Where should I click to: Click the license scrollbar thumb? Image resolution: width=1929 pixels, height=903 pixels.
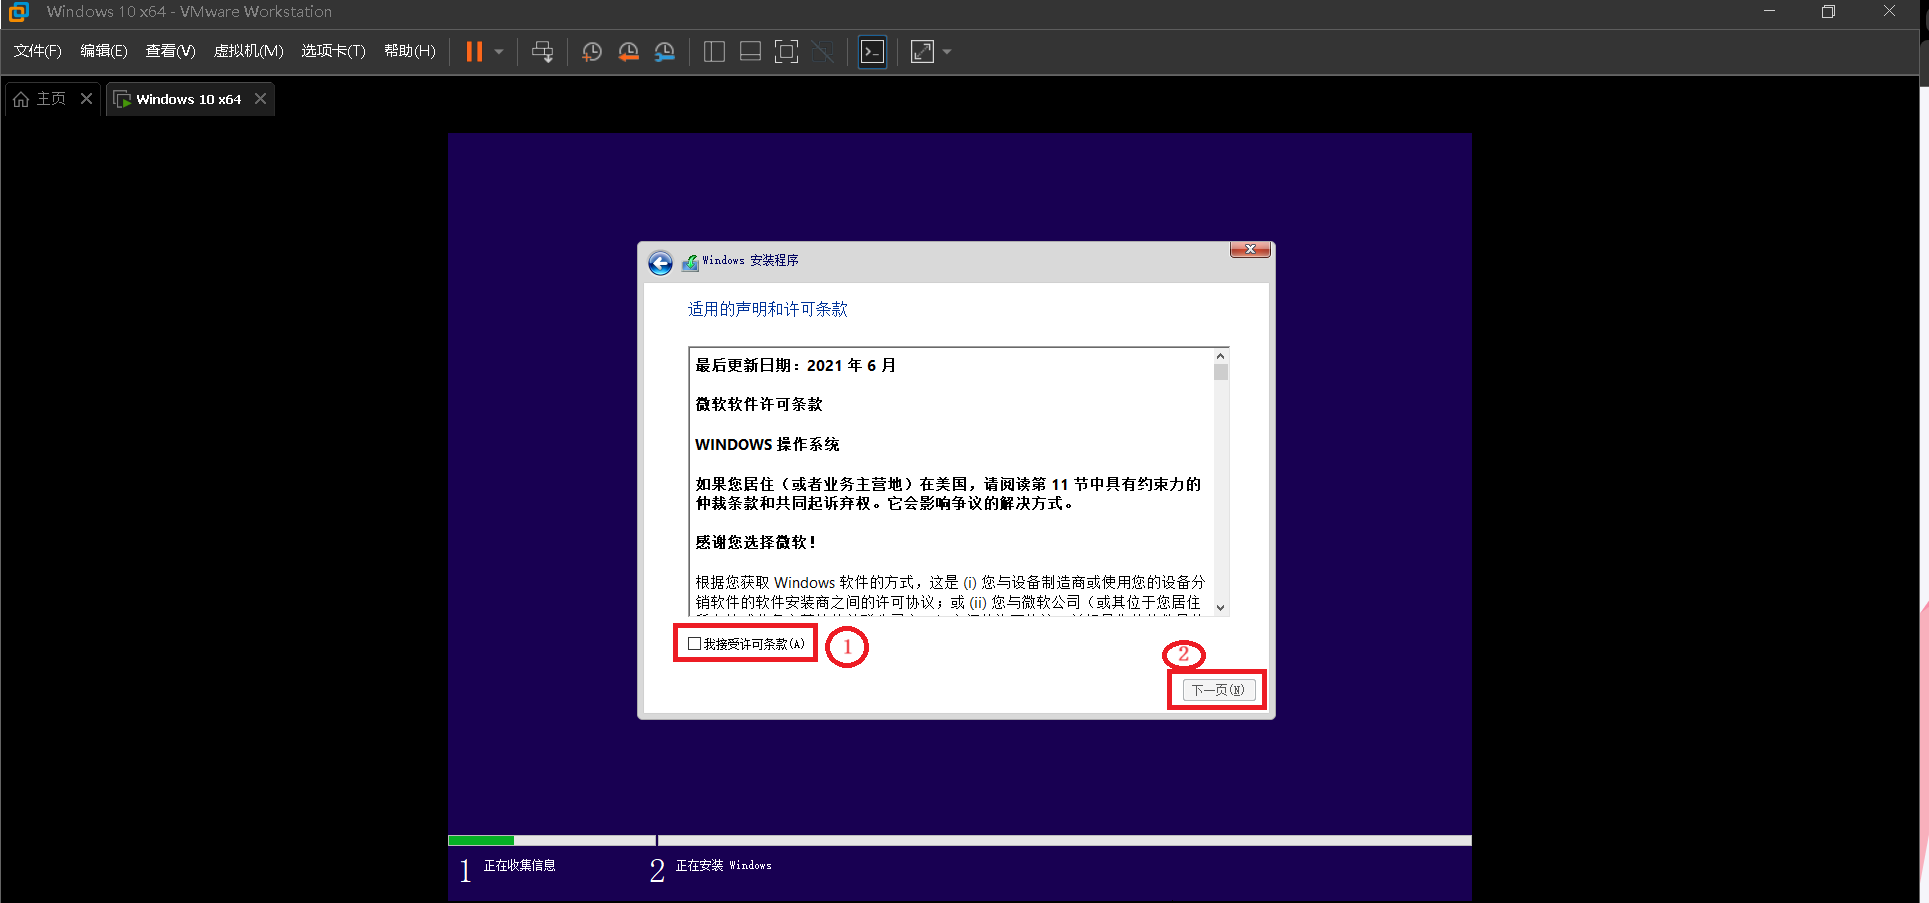[1220, 372]
